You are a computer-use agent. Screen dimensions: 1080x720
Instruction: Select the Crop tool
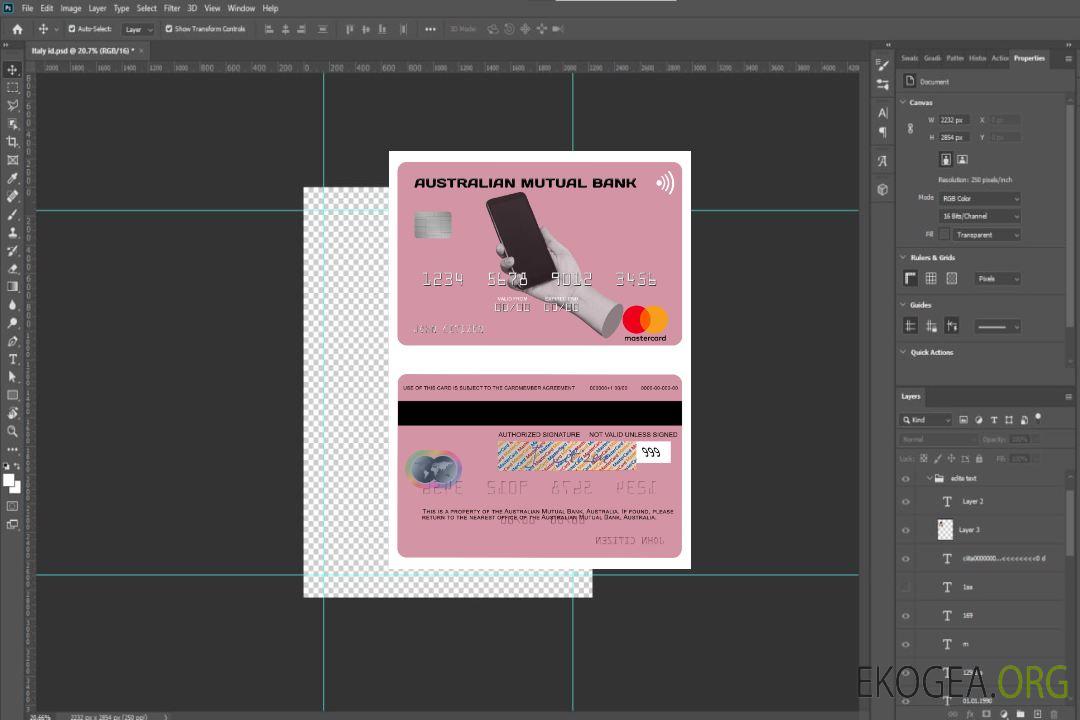coord(12,142)
